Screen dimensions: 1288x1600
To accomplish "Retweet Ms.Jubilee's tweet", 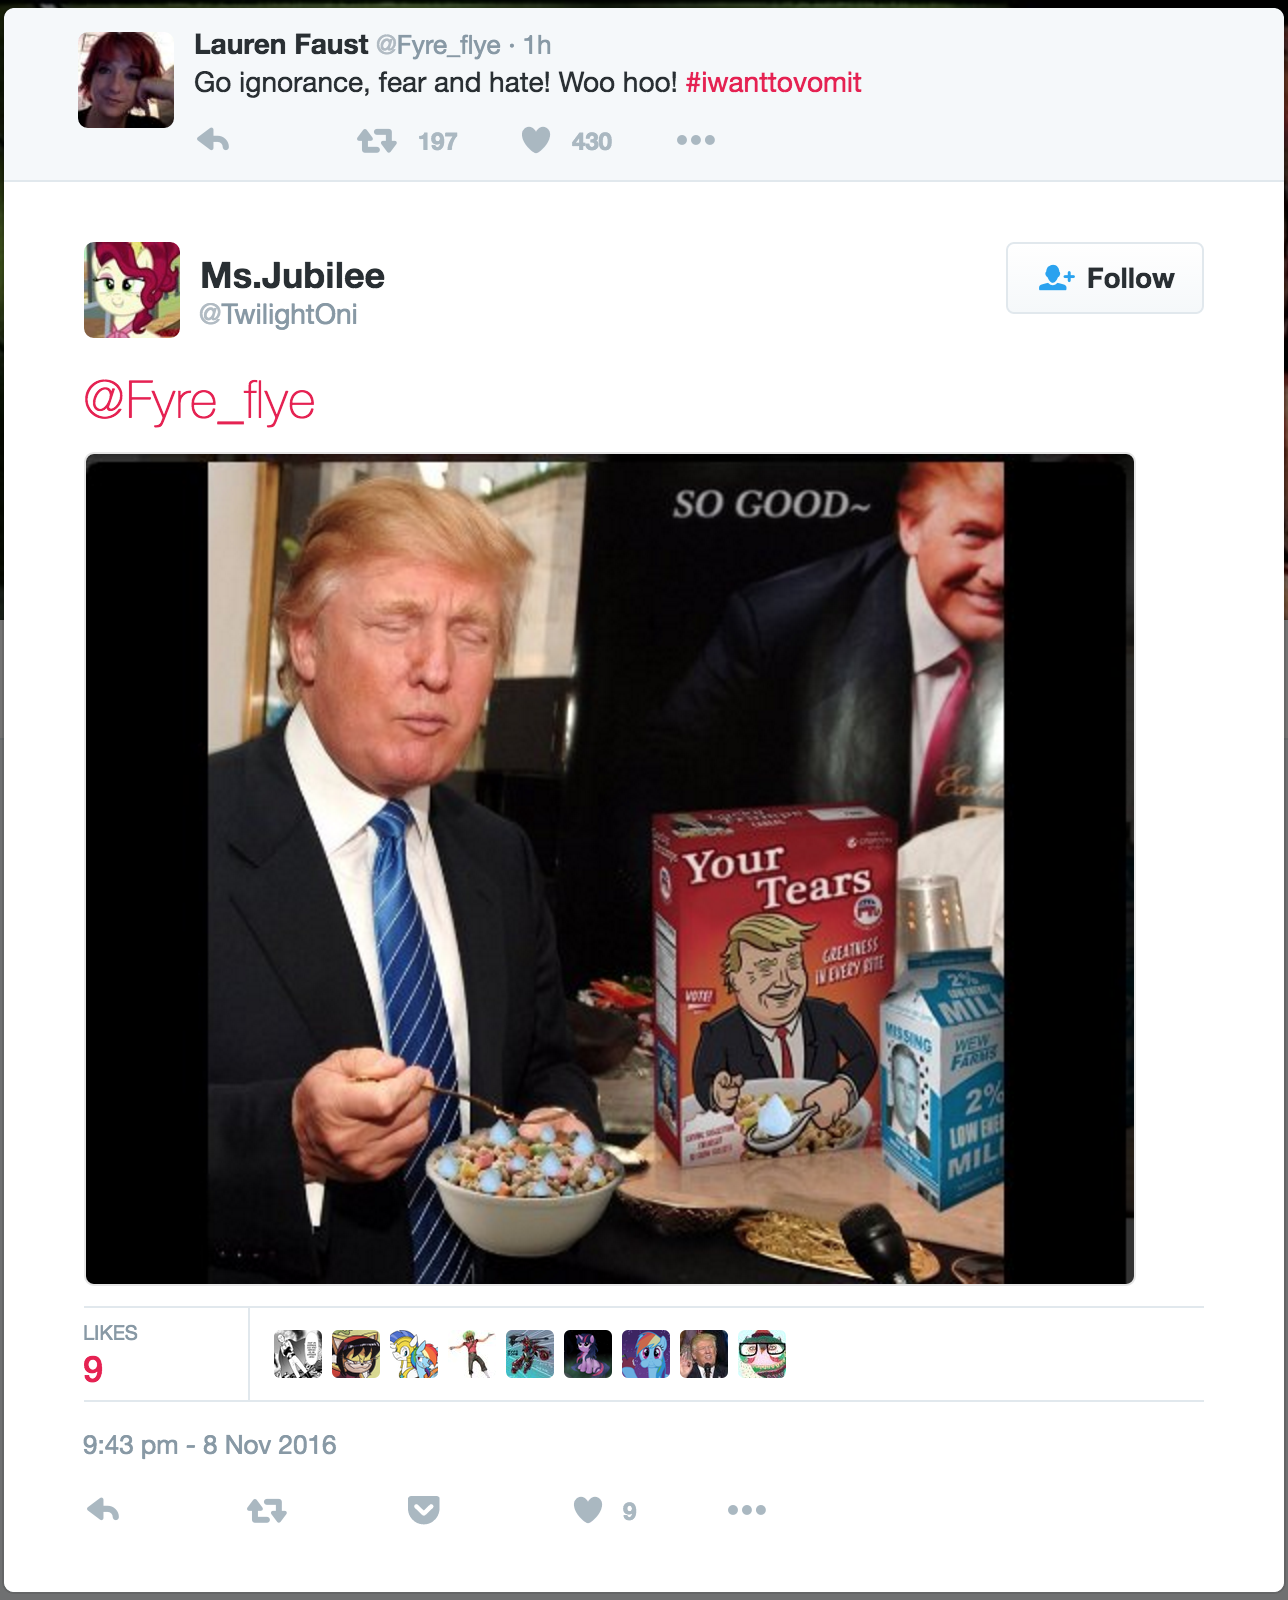I will [x=267, y=1510].
